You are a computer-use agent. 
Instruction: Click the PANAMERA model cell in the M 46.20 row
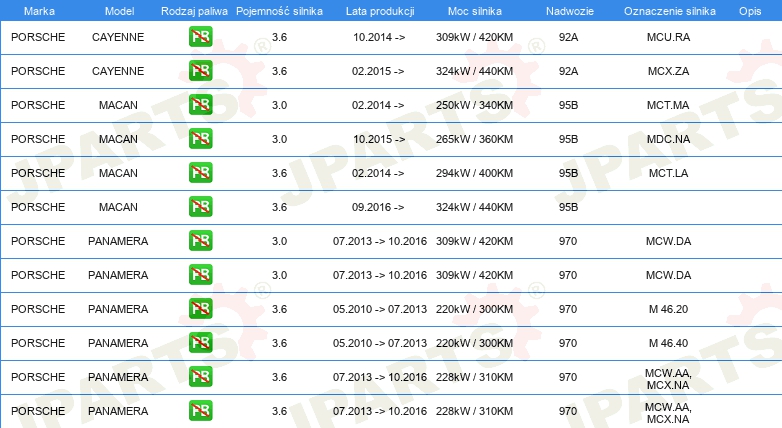[118, 309]
